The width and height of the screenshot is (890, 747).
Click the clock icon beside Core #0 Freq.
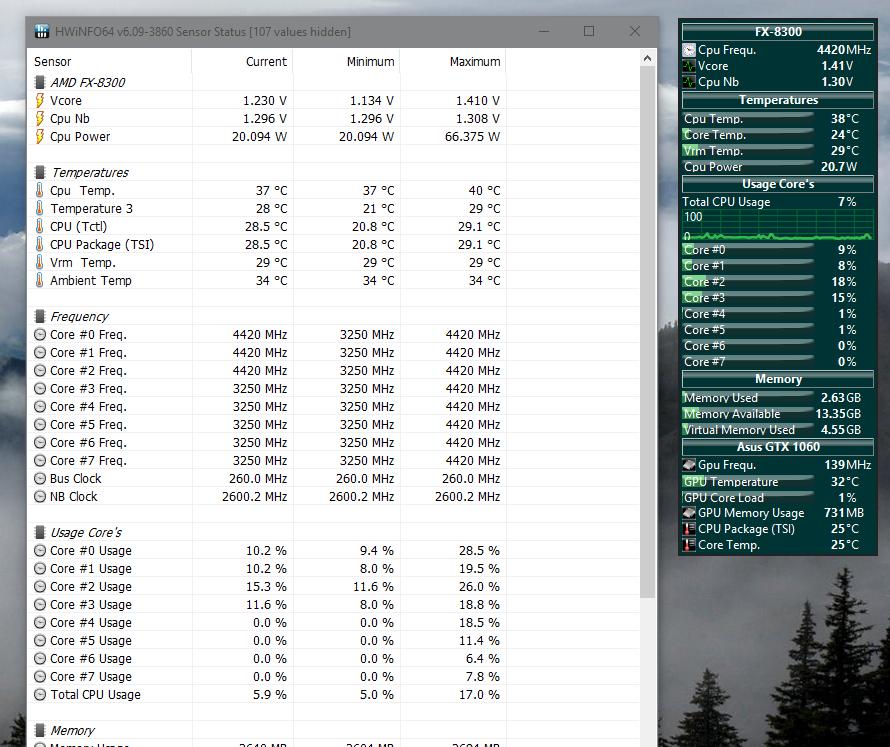(40, 334)
